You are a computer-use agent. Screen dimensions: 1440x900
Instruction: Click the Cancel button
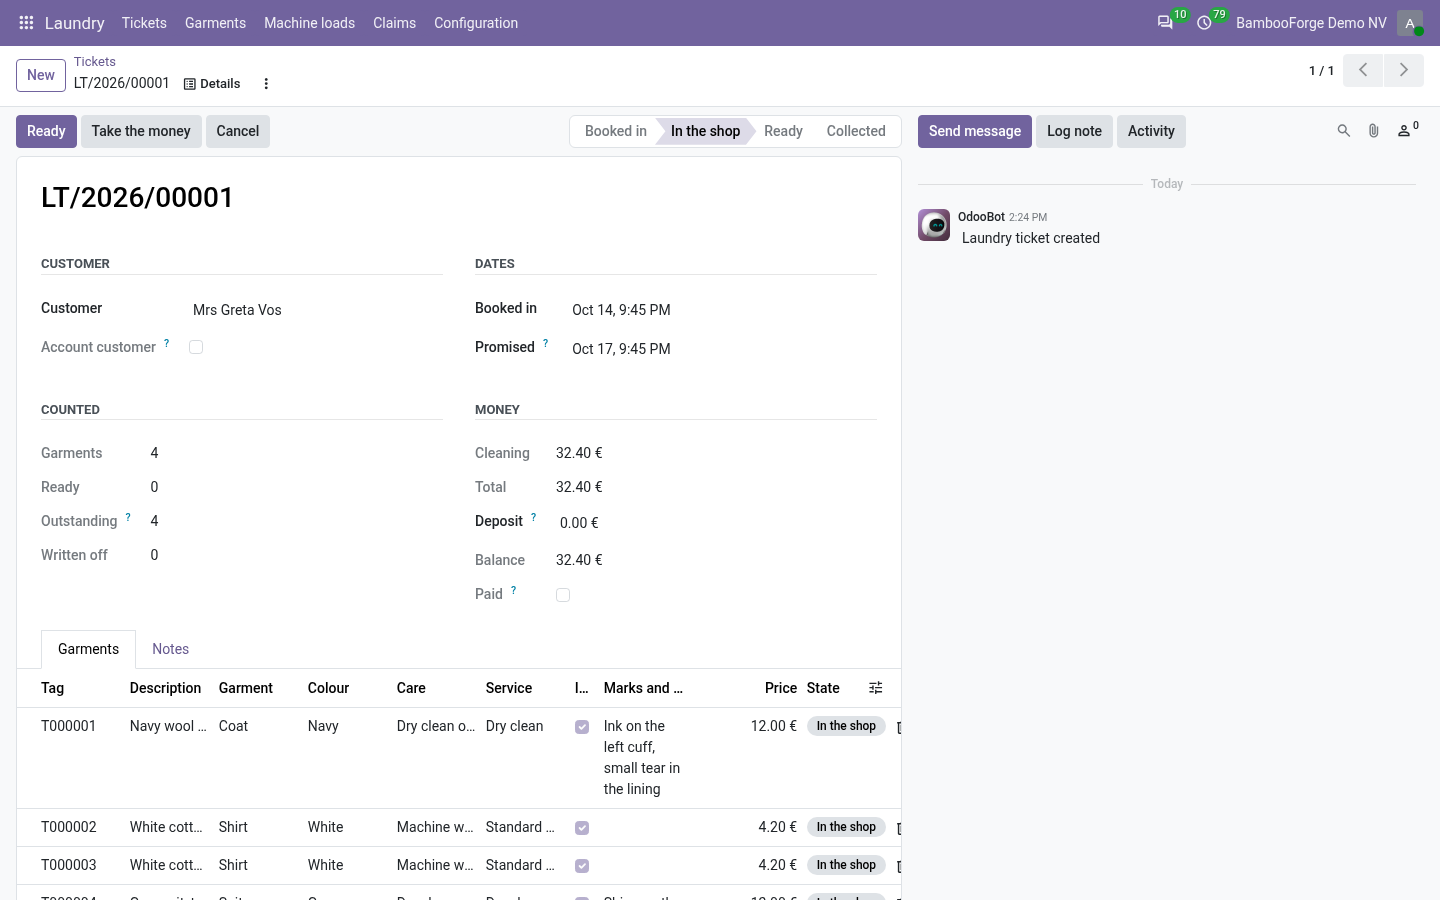(x=238, y=131)
